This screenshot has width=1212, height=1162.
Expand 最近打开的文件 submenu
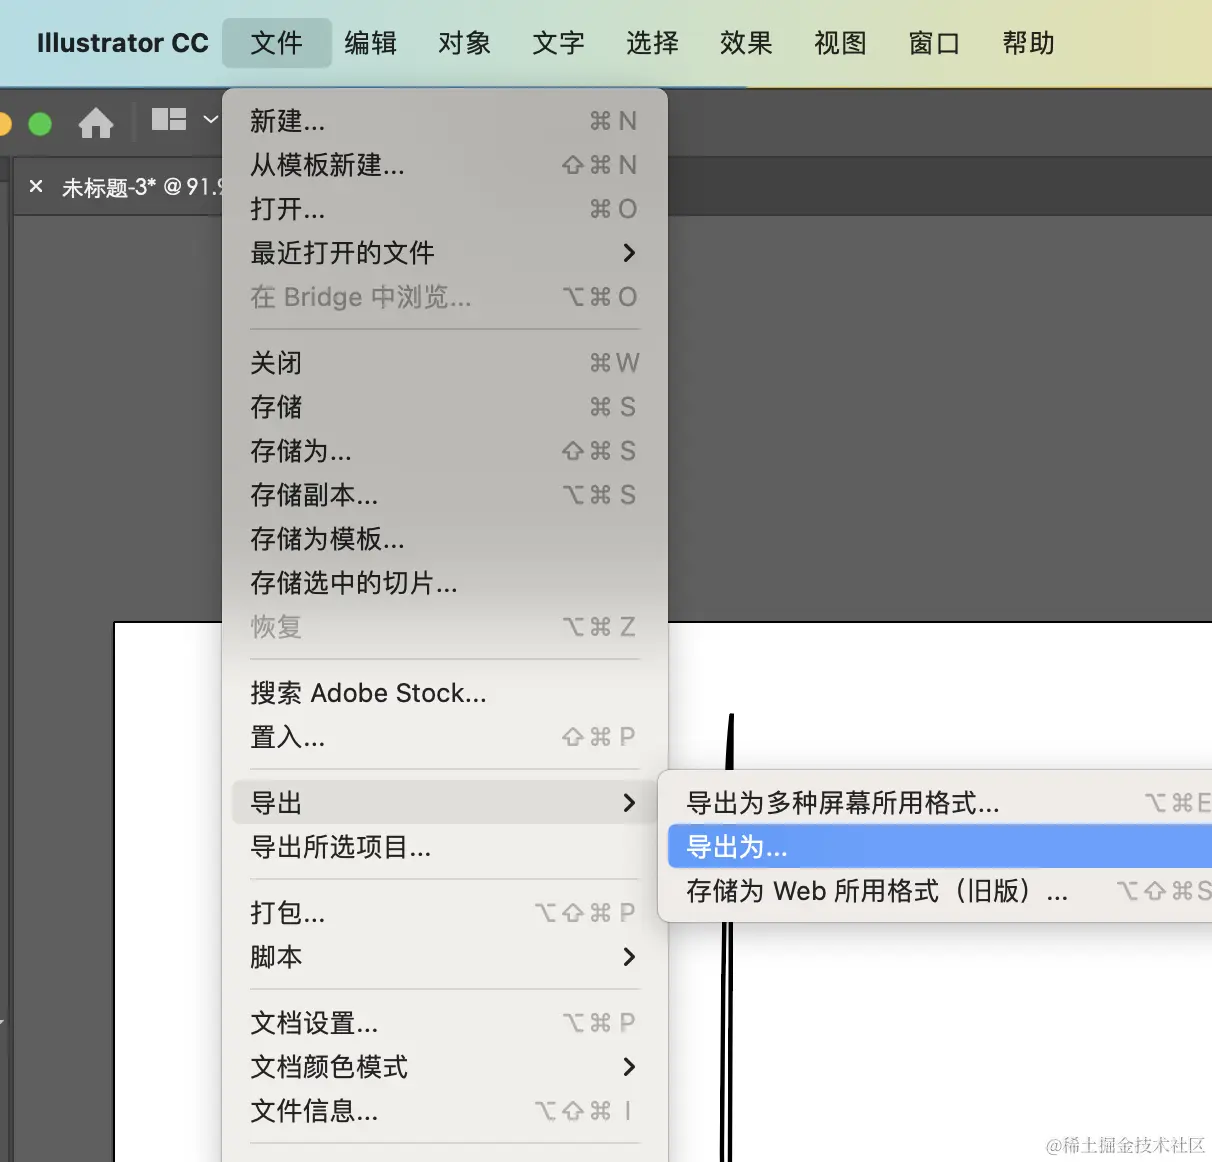click(444, 253)
